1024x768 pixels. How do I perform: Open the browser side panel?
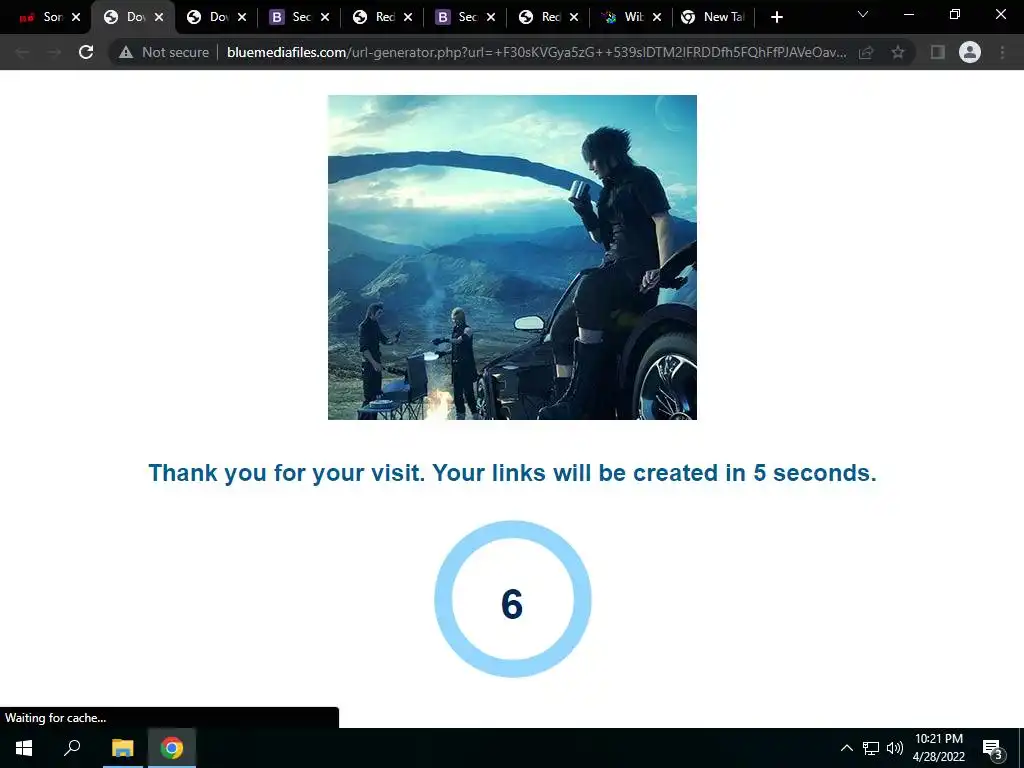(x=937, y=52)
